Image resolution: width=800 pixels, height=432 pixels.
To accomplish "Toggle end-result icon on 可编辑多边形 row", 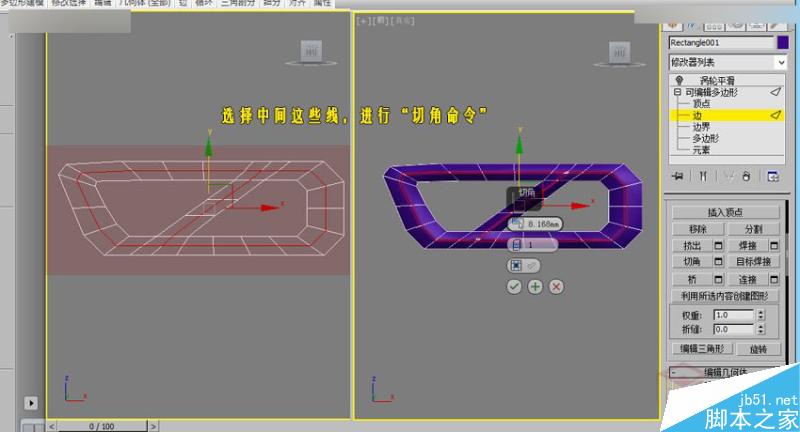I will pyautogui.click(x=776, y=92).
